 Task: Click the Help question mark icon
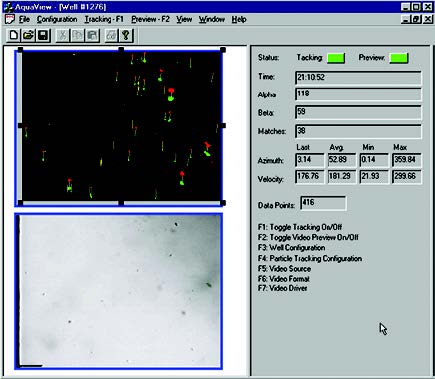click(126, 35)
